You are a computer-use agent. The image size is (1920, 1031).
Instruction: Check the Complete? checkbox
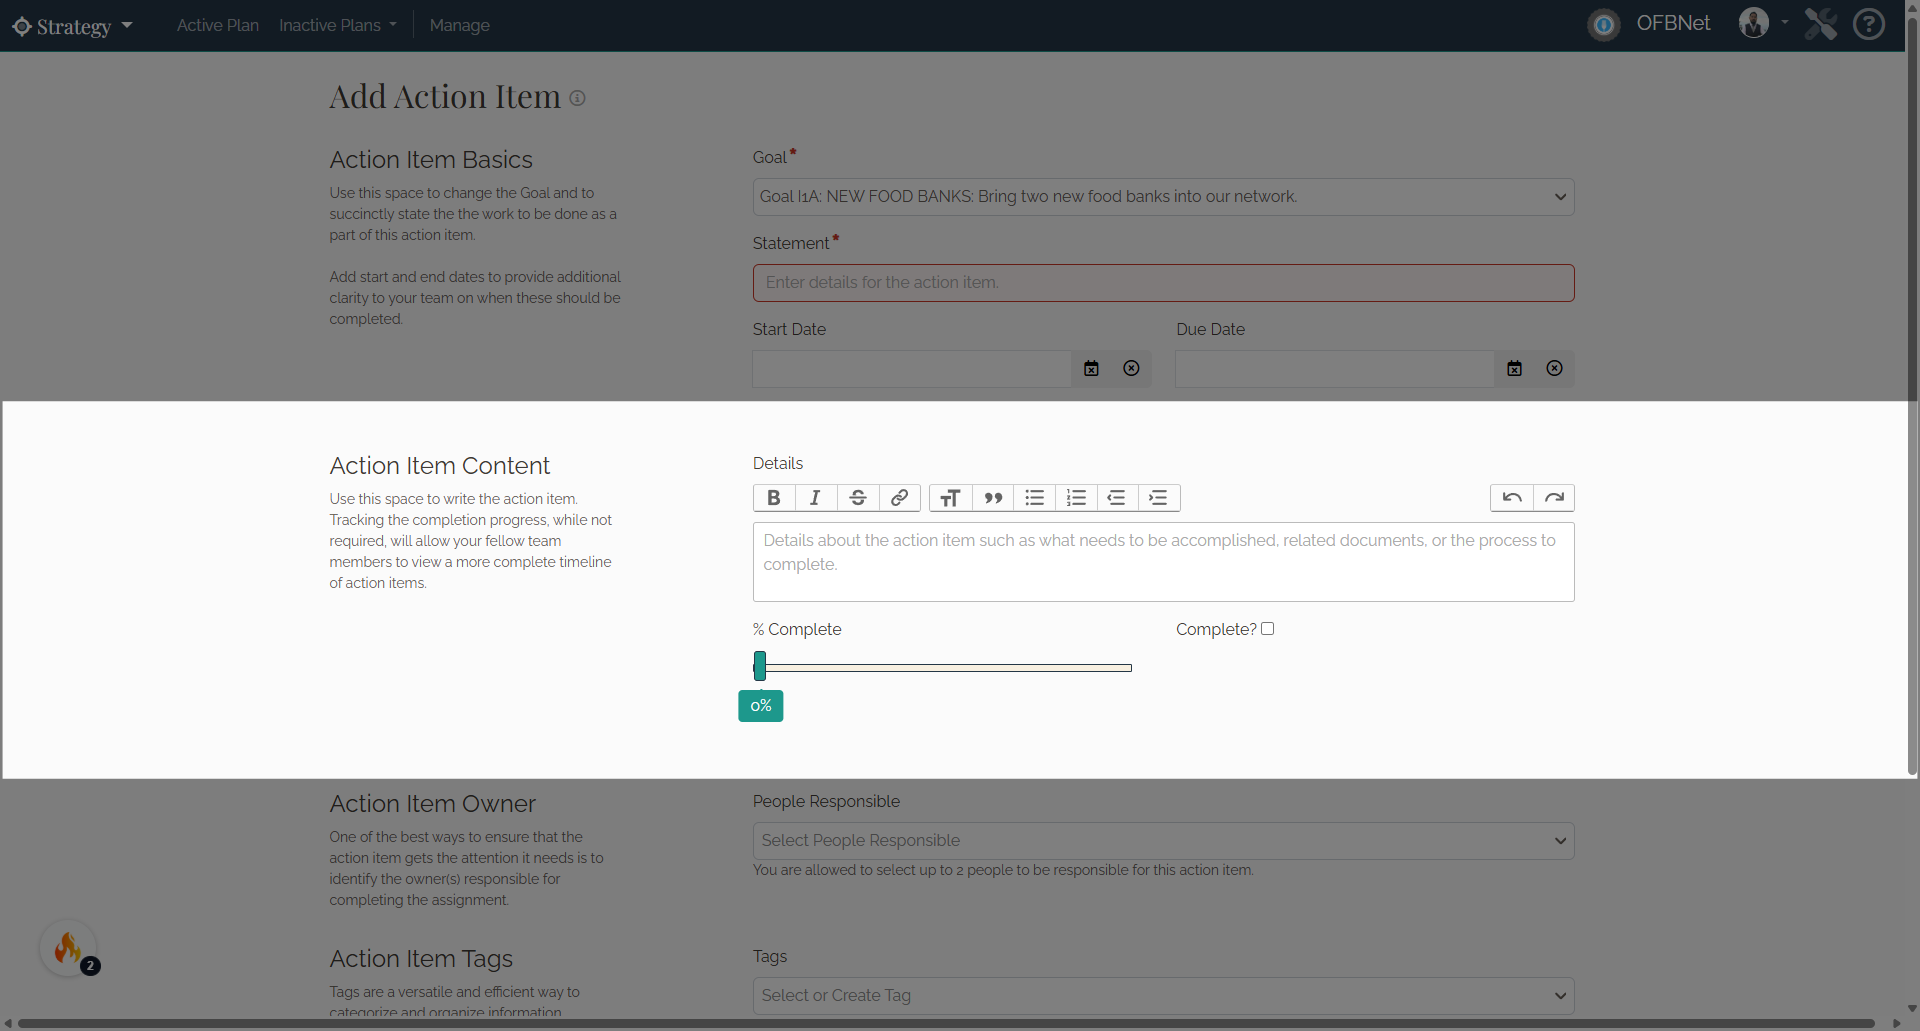(x=1268, y=629)
